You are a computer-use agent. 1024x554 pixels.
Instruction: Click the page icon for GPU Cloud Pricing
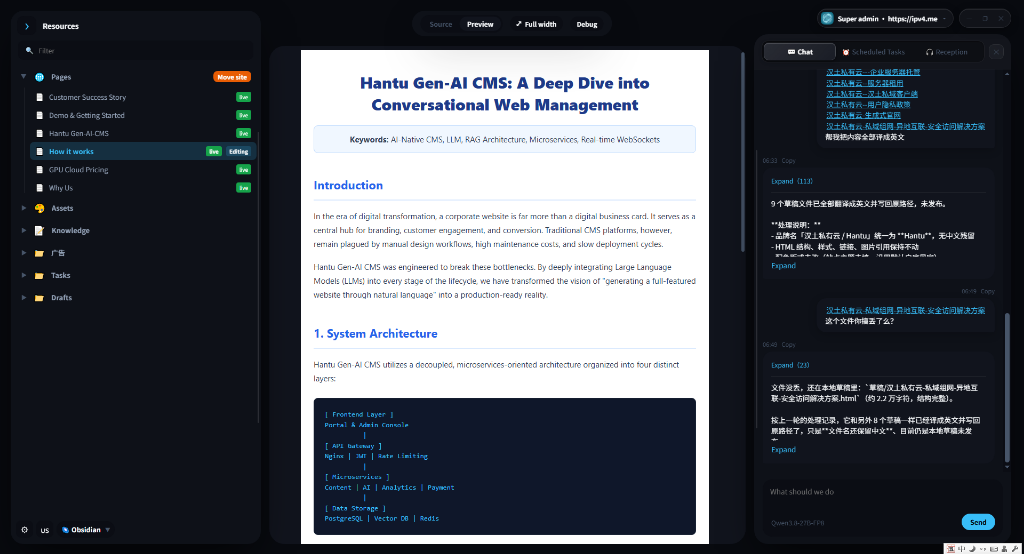40,170
